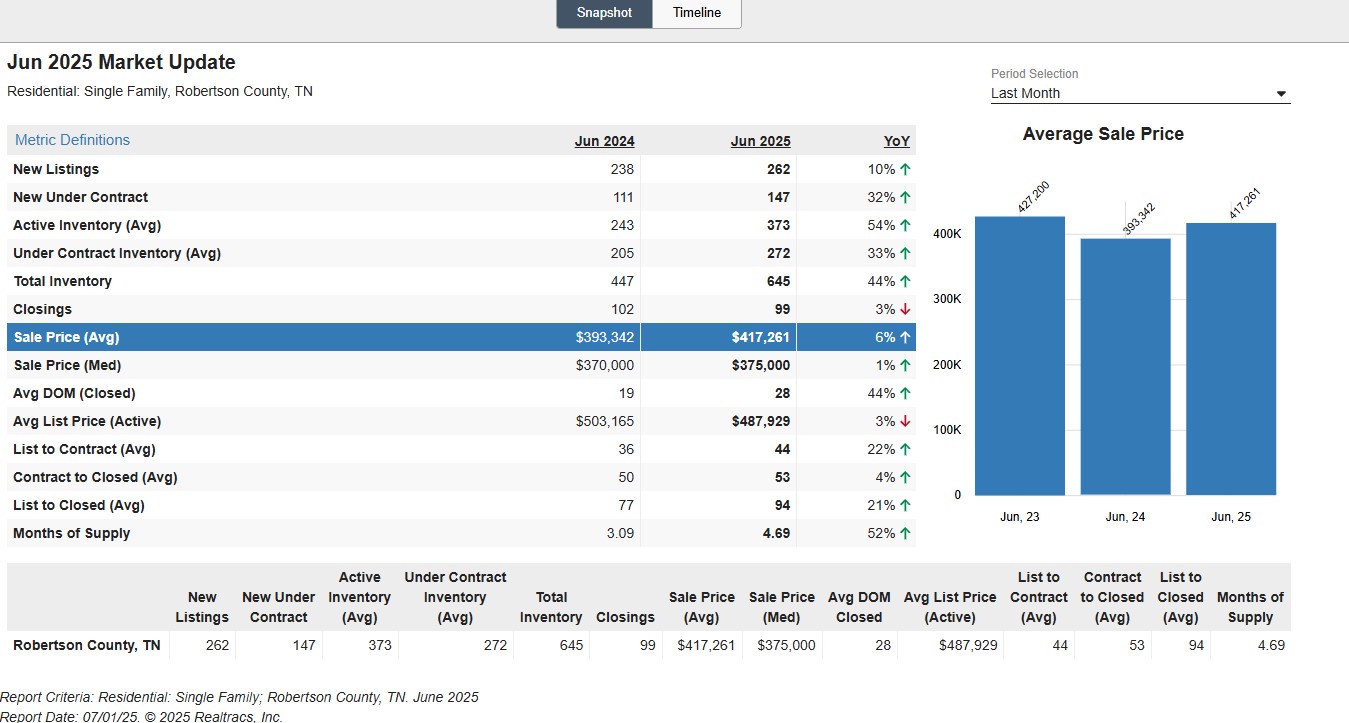Select the Snapshot tab

(x=604, y=13)
